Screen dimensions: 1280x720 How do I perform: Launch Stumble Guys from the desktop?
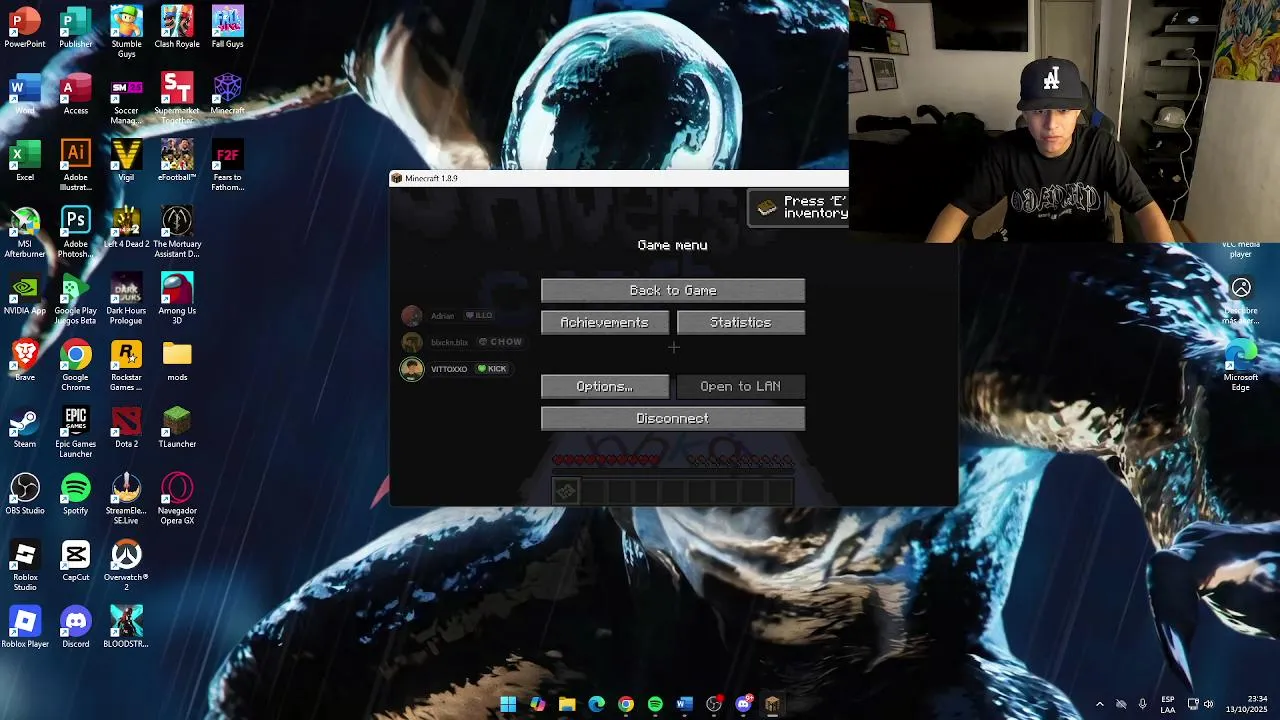[126, 32]
